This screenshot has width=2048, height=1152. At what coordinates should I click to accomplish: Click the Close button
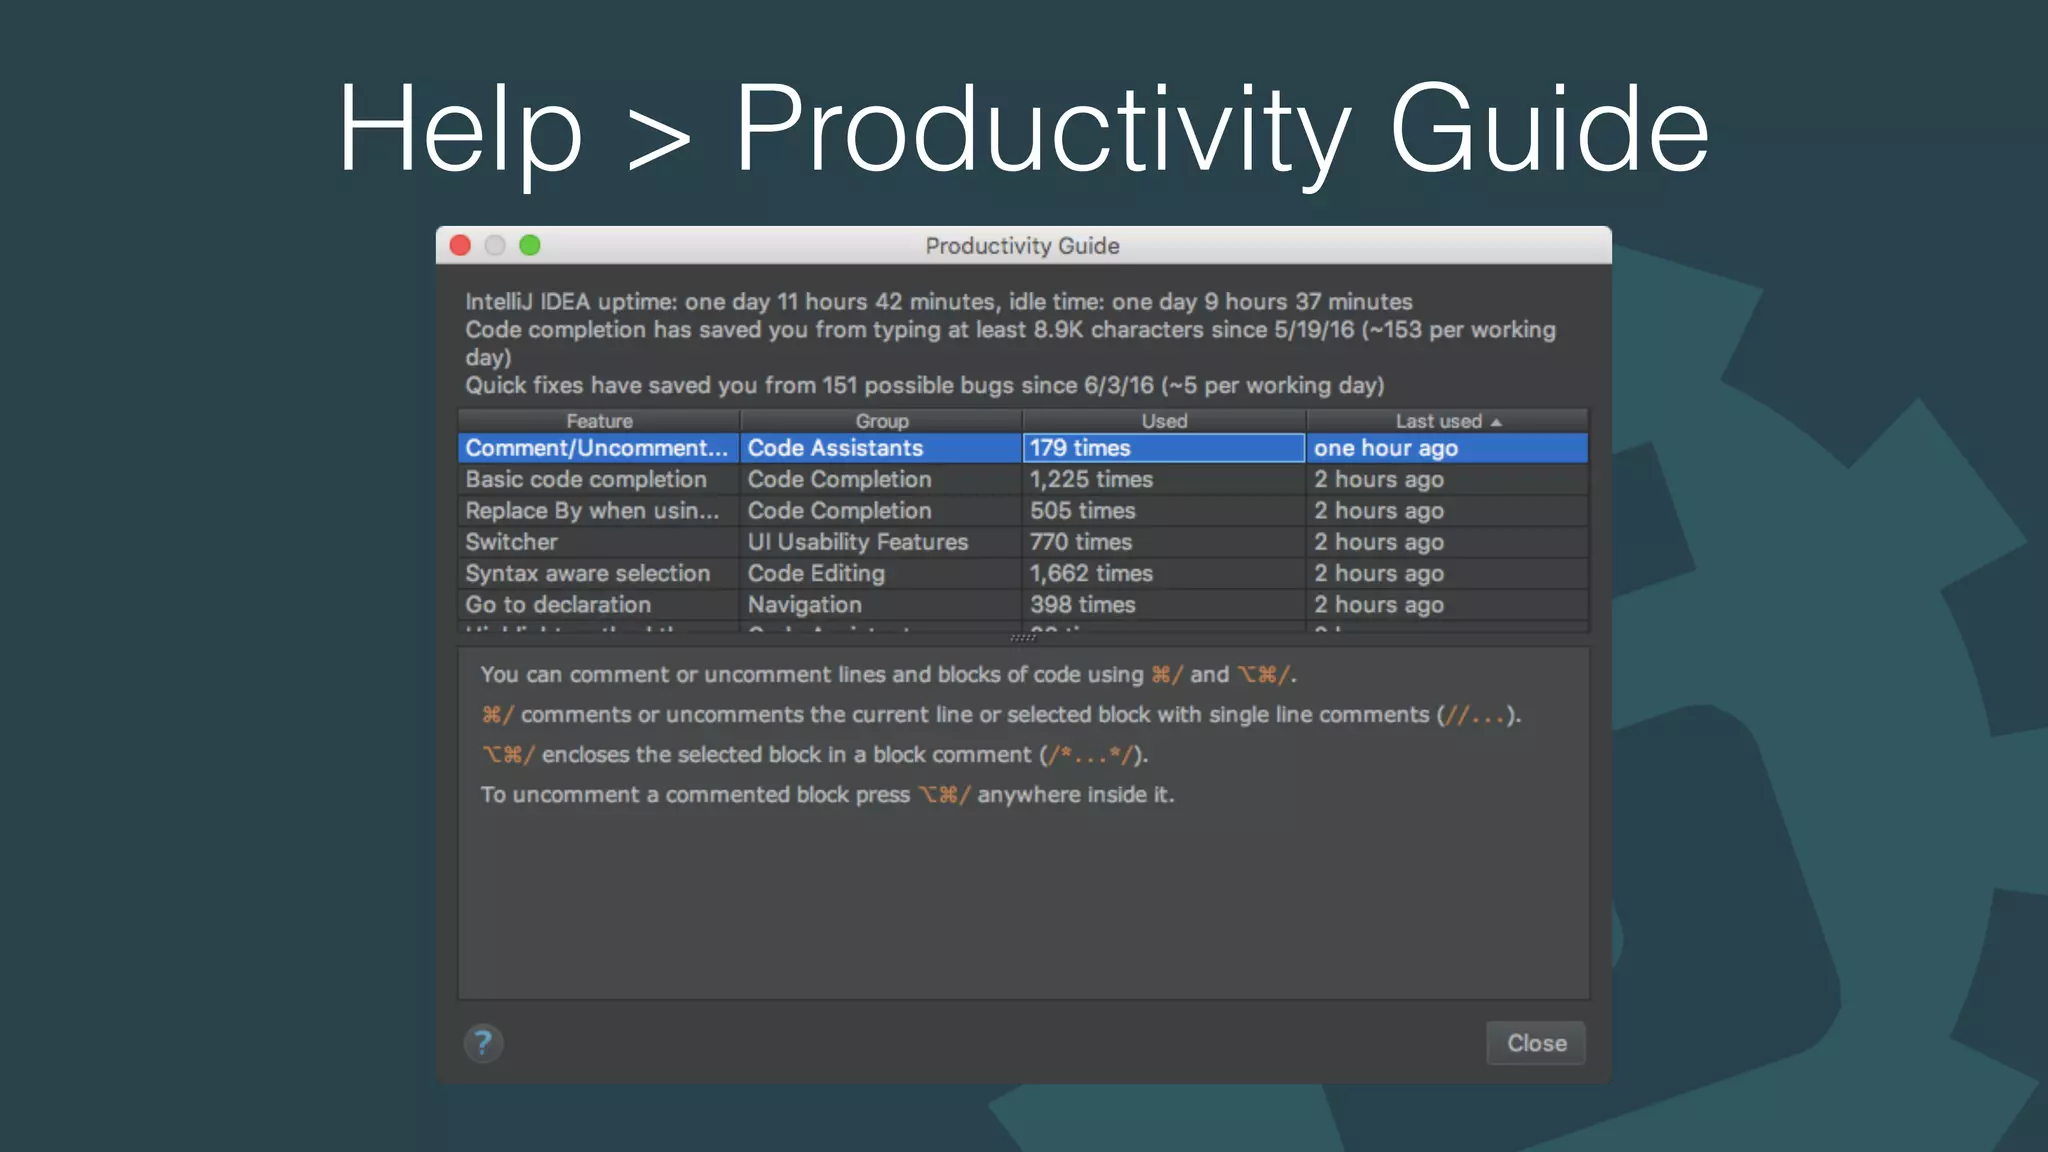1536,1043
